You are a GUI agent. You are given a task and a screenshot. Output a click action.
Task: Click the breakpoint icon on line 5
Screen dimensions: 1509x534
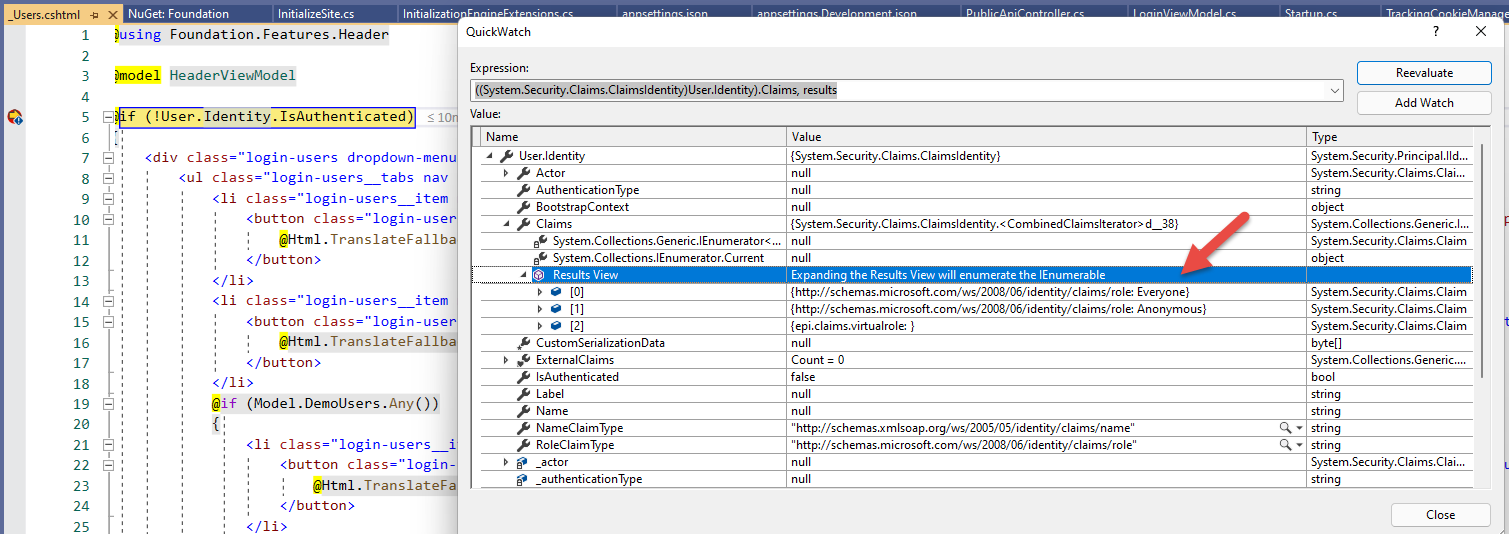pyautogui.click(x=14, y=117)
